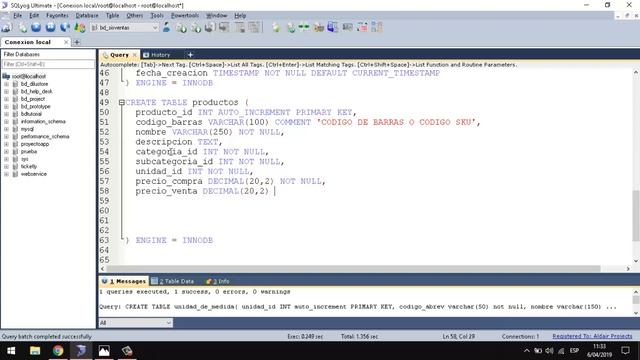Expand the bd_prototype database node
The height and width of the screenshot is (360, 640).
[6, 107]
